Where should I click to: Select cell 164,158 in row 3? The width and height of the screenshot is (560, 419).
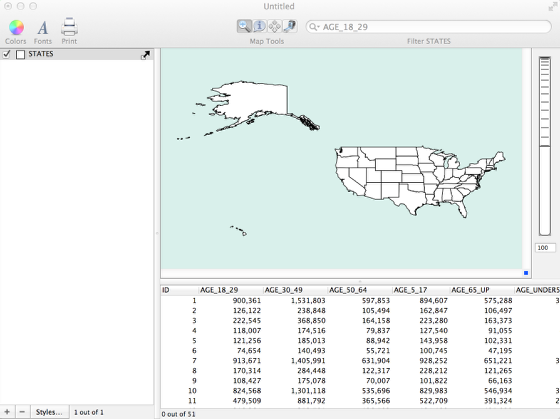pyautogui.click(x=376, y=321)
